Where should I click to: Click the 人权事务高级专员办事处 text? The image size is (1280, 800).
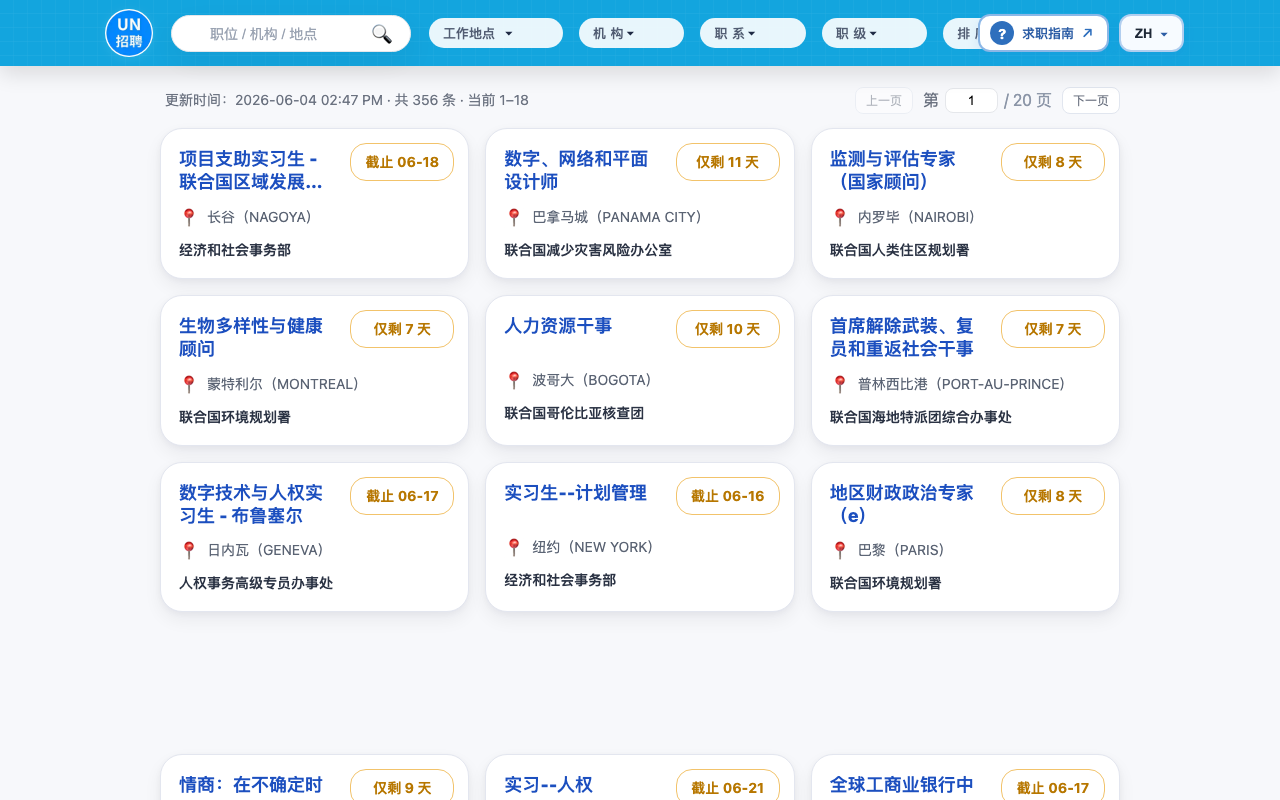256,583
